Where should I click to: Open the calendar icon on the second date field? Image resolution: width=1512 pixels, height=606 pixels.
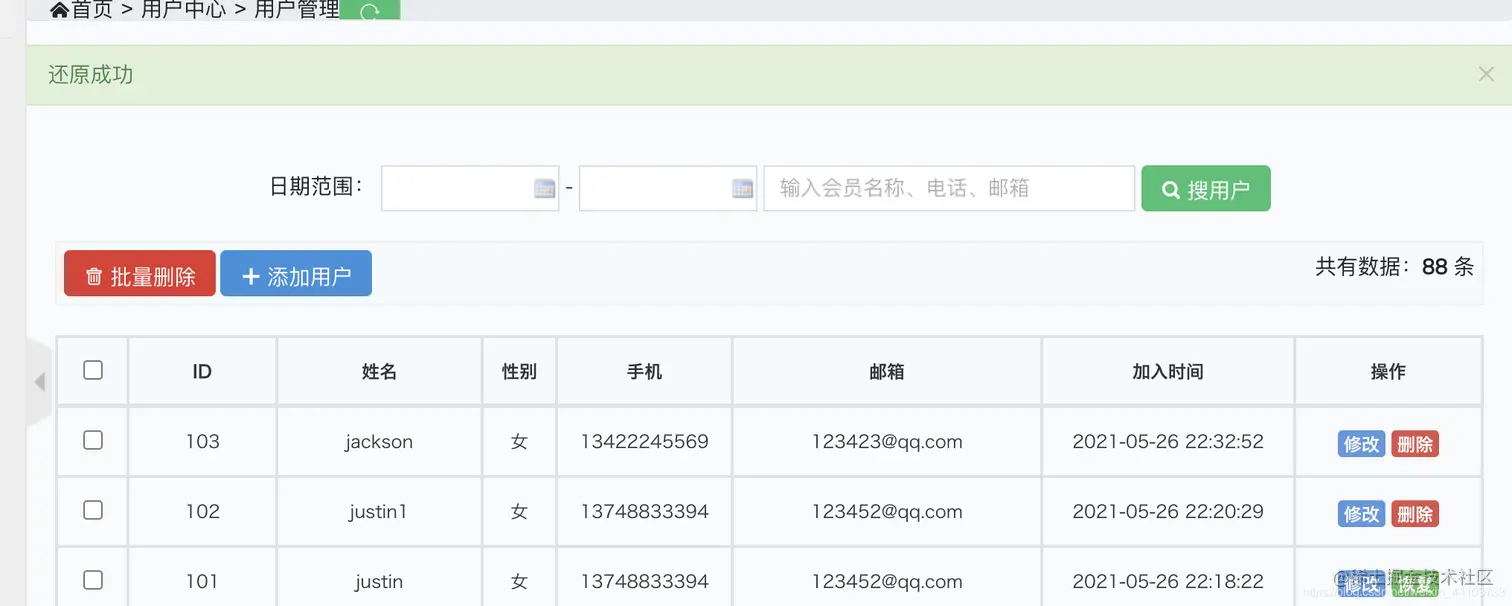(x=740, y=187)
